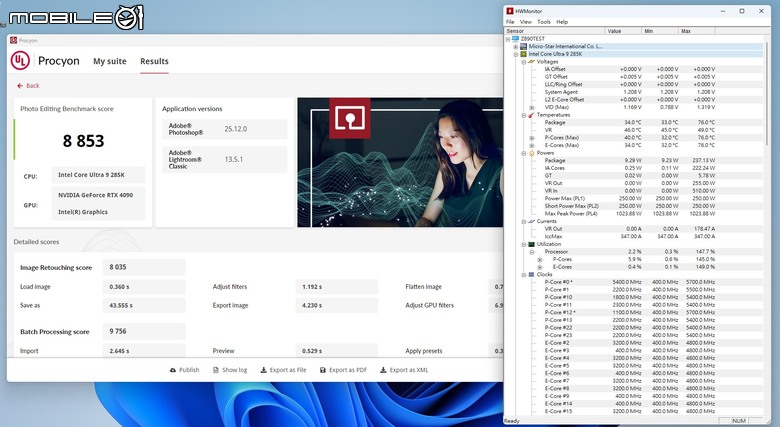780x427 pixels.
Task: Click the Value column header
Action: point(623,31)
